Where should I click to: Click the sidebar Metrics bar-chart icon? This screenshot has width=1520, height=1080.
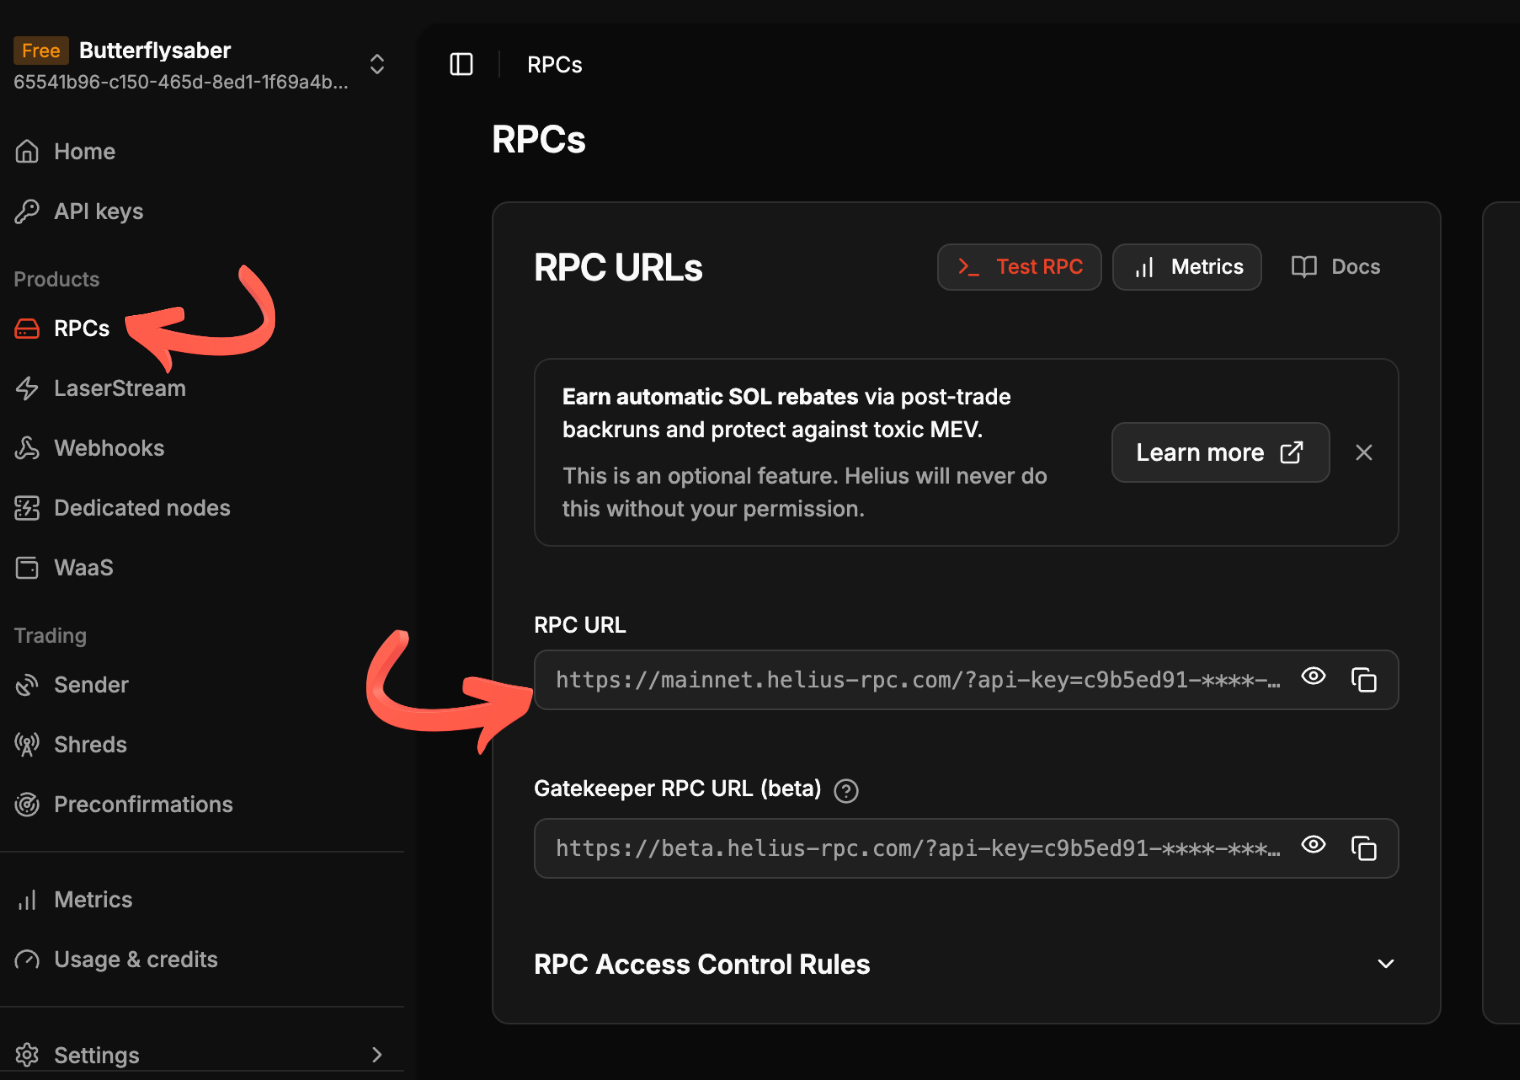pyautogui.click(x=27, y=900)
